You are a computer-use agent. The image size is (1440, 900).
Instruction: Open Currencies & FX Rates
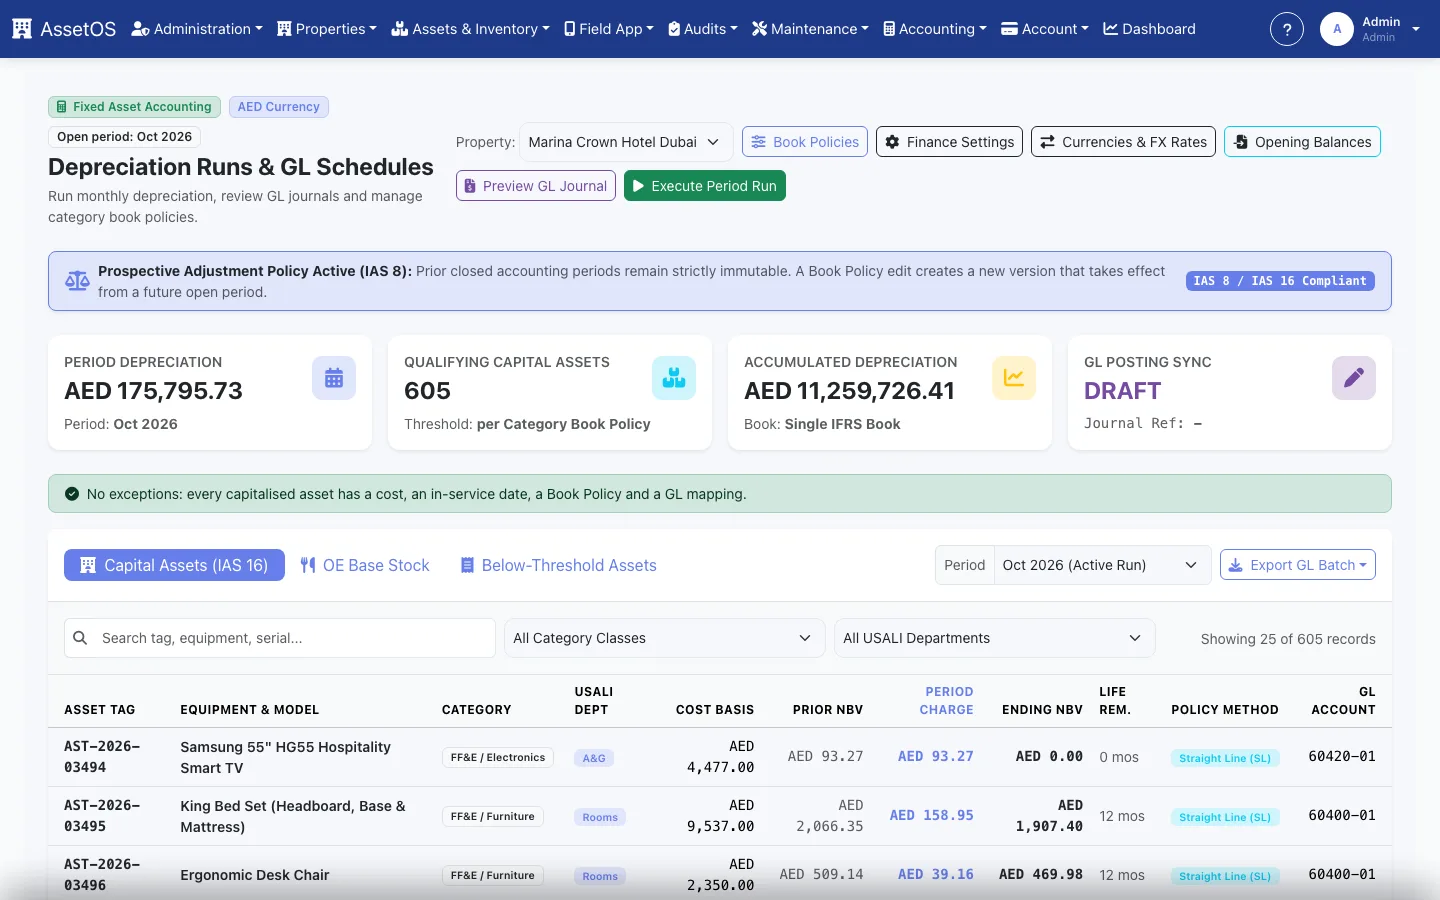(x=1124, y=142)
